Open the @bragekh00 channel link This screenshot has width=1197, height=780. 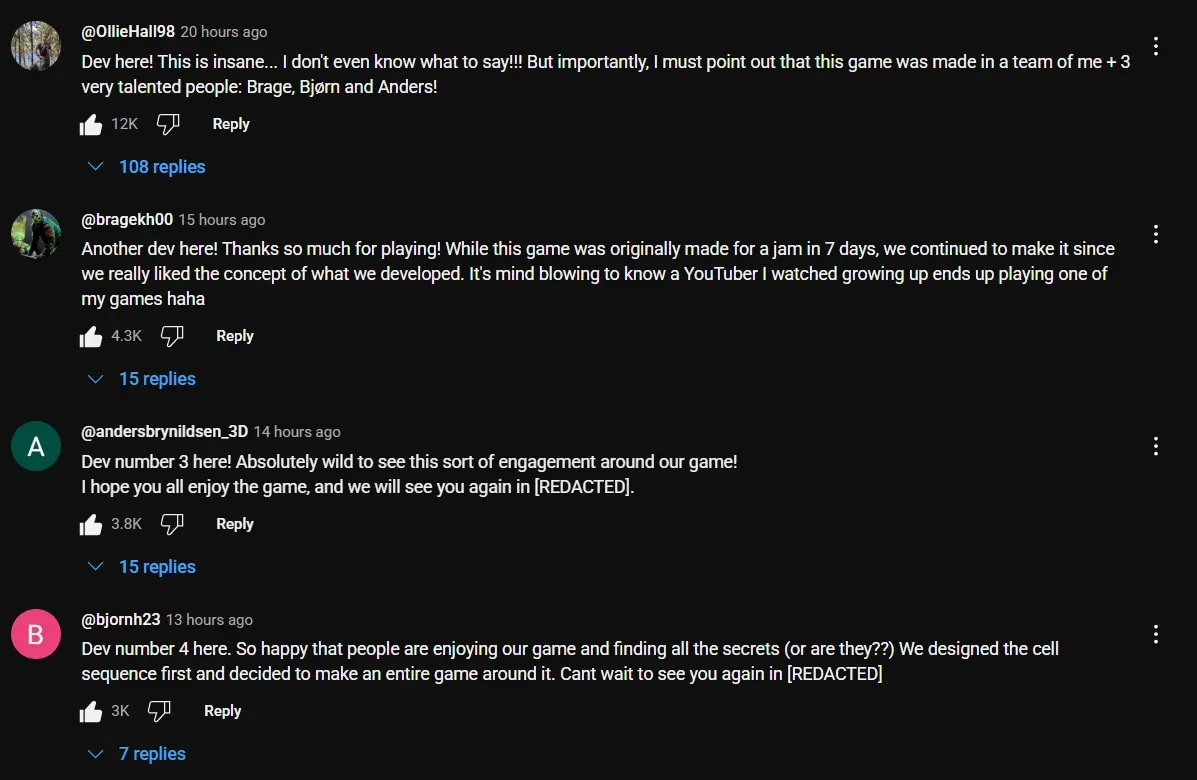[127, 220]
